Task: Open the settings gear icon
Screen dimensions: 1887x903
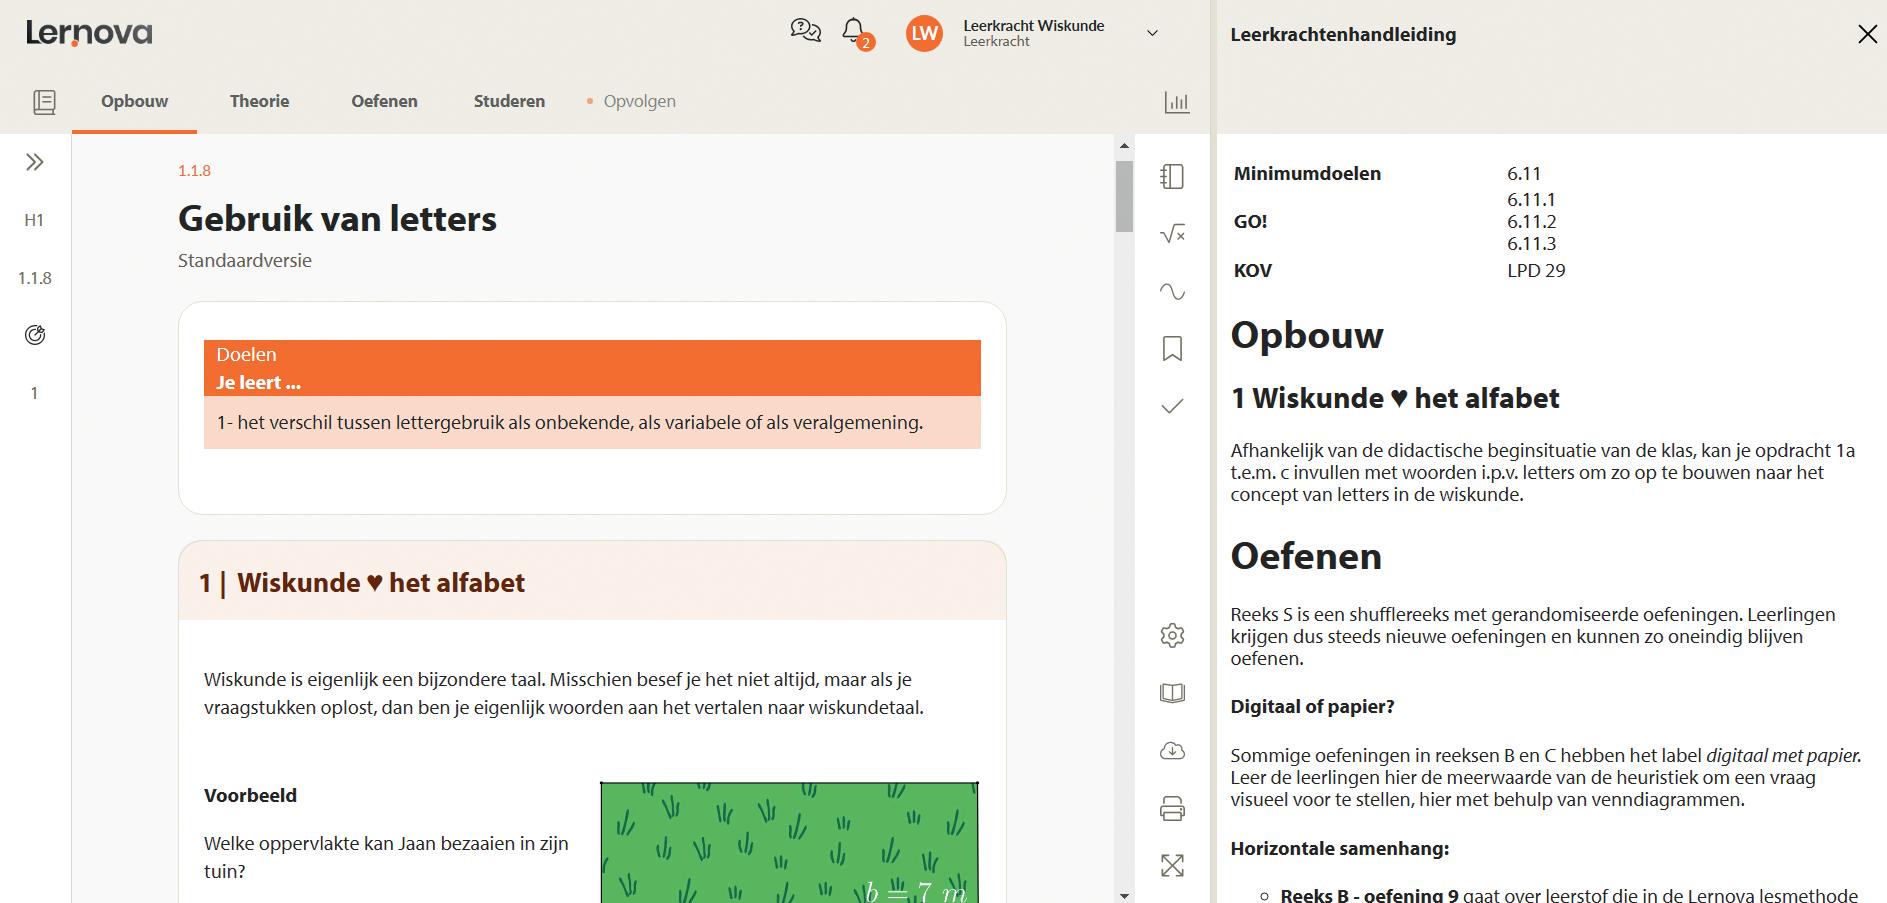Action: pos(1172,636)
